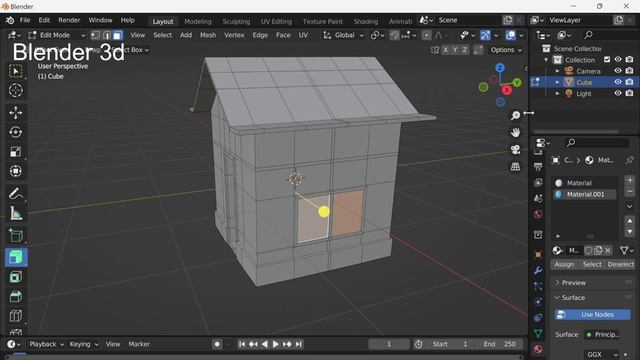The height and width of the screenshot is (360, 640).
Task: Switch to face select mode
Action: click(x=118, y=35)
